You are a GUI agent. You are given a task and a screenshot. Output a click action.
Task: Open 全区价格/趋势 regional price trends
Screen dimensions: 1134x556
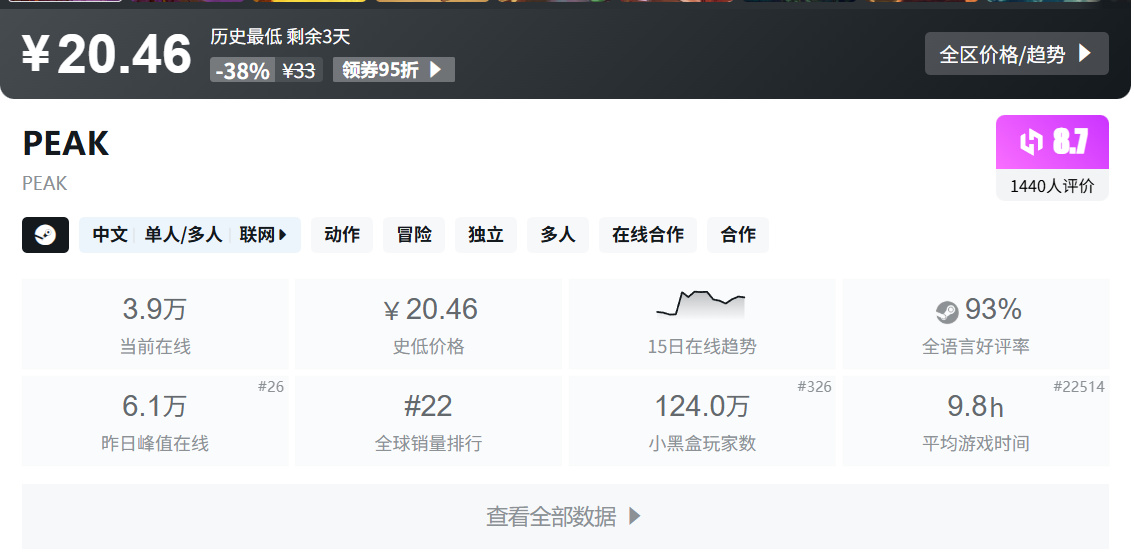coord(1016,54)
